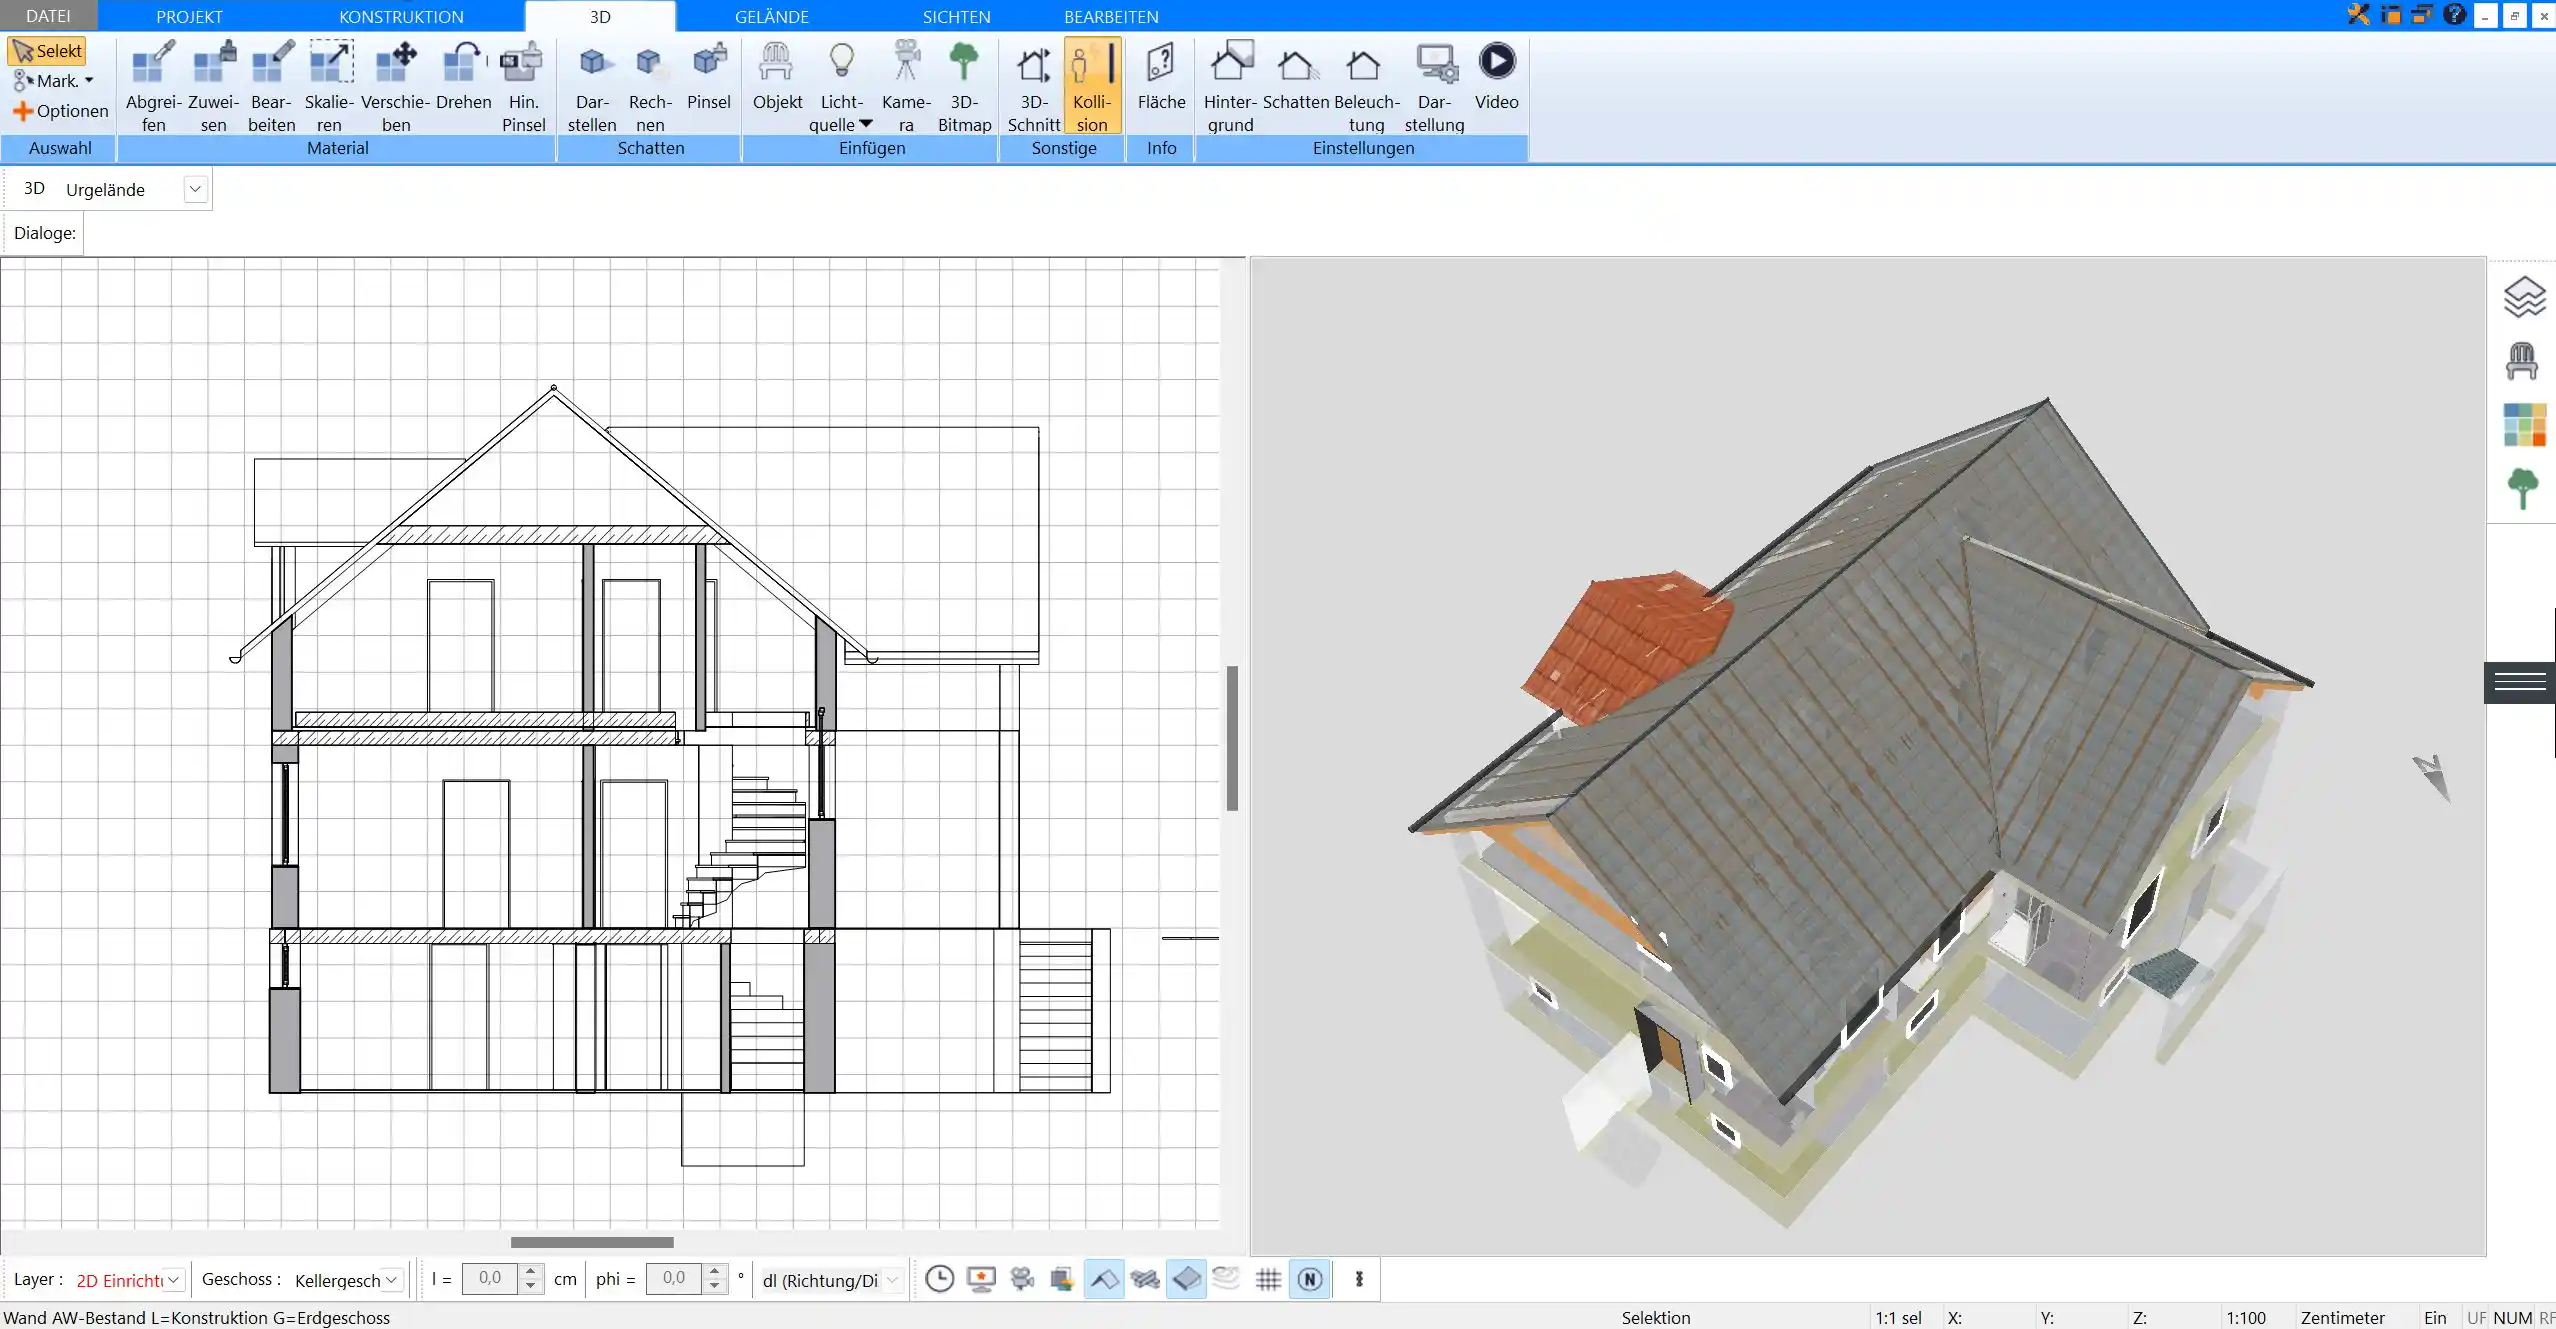Switch to the PROJEKT tab
The height and width of the screenshot is (1329, 2556).
click(x=189, y=16)
